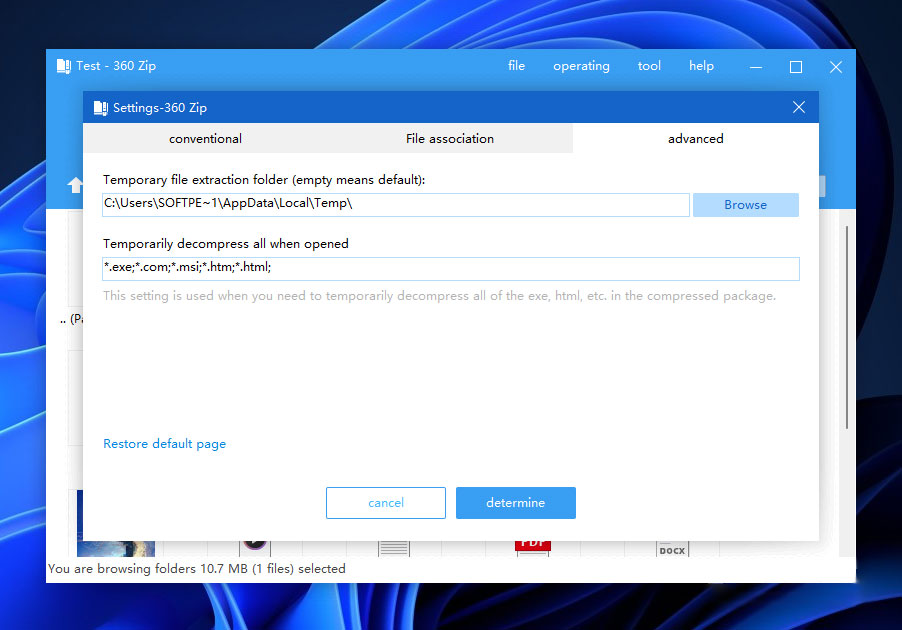Viewport: 902px width, 630px height.
Task: Switch to the conventional tab
Action: point(205,139)
